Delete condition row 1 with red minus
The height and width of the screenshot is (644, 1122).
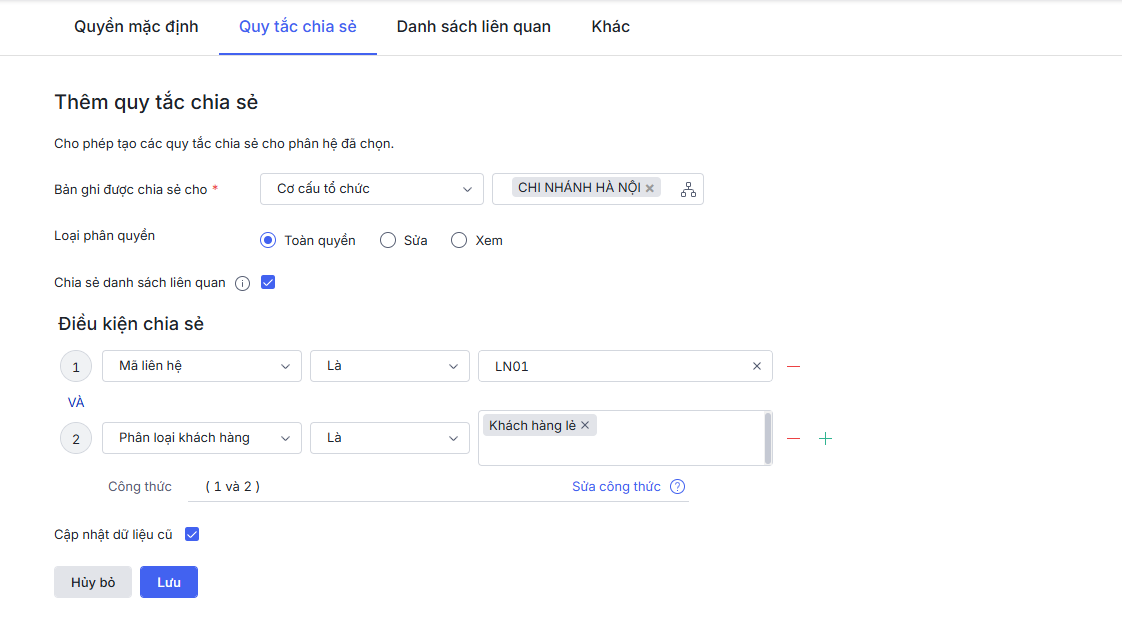(793, 366)
